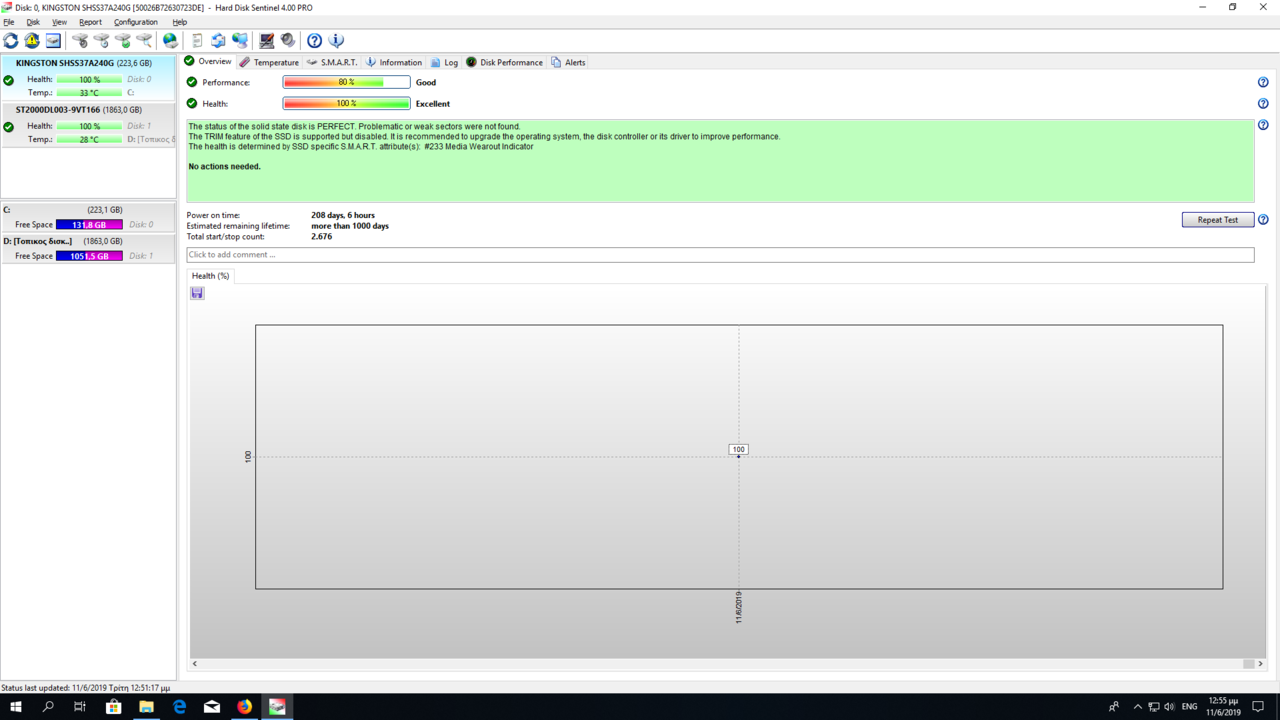Click the comment field to add comment
The height and width of the screenshot is (720, 1280).
click(720, 255)
